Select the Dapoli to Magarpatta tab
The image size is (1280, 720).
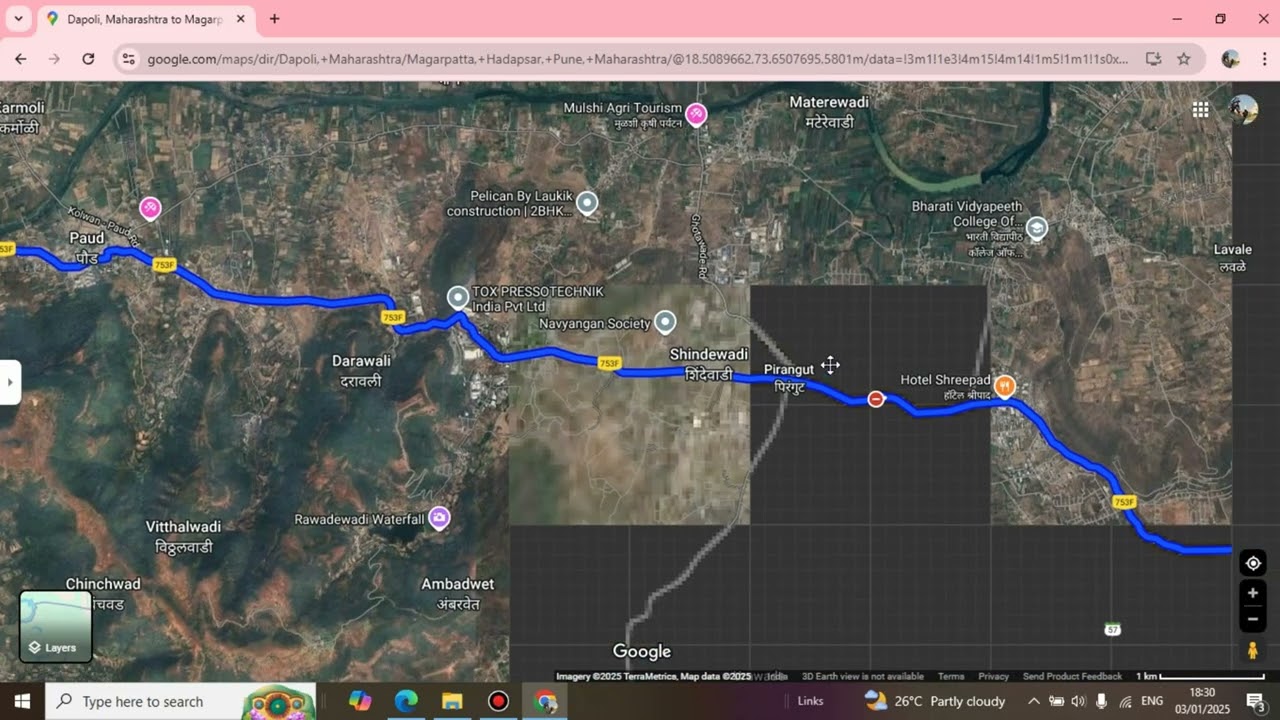pos(146,19)
